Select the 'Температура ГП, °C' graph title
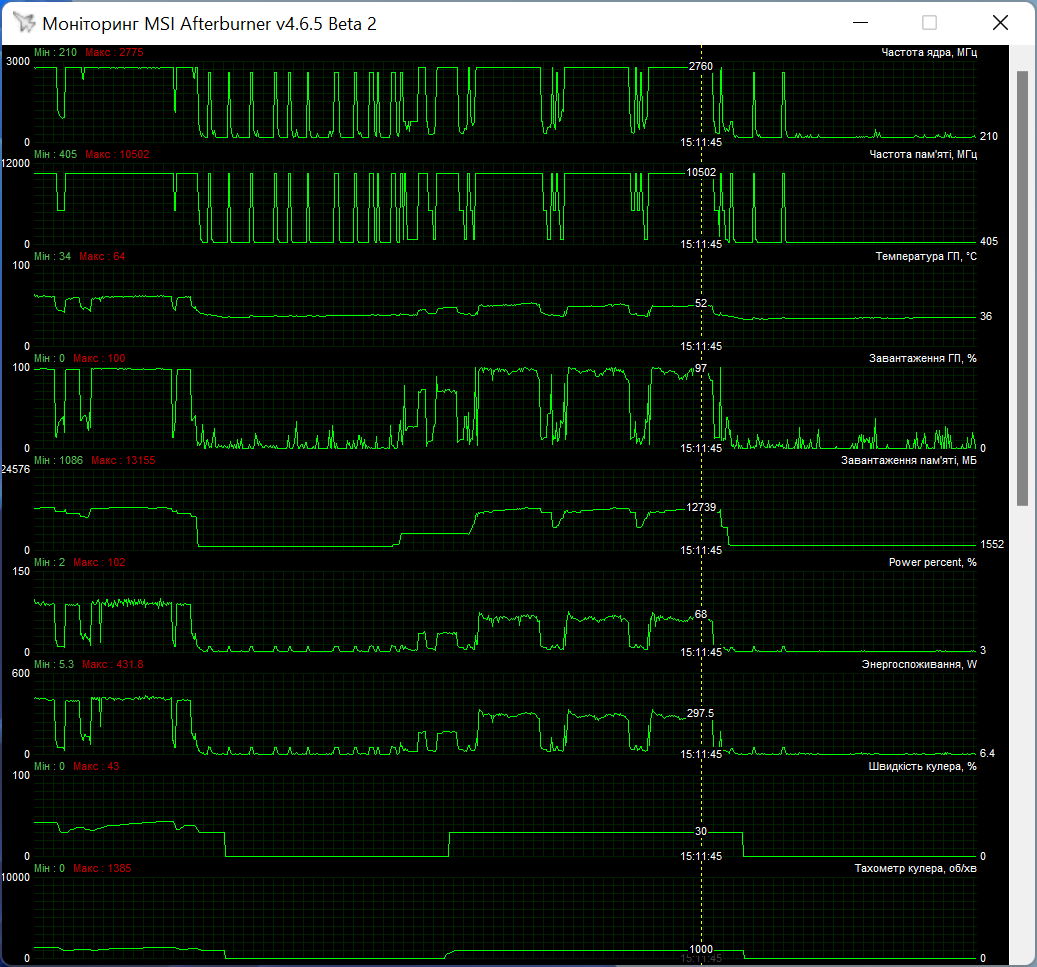Image resolution: width=1037 pixels, height=967 pixels. [926, 256]
